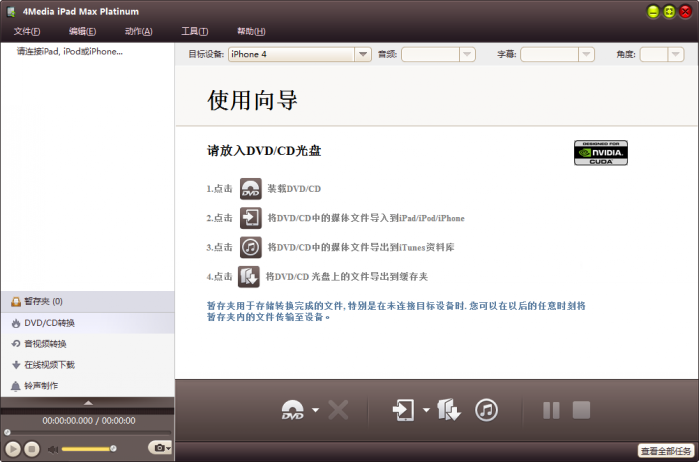Viewport: 699px width, 462px height.
Task: Open the 帮助(H) menu
Action: click(x=251, y=31)
